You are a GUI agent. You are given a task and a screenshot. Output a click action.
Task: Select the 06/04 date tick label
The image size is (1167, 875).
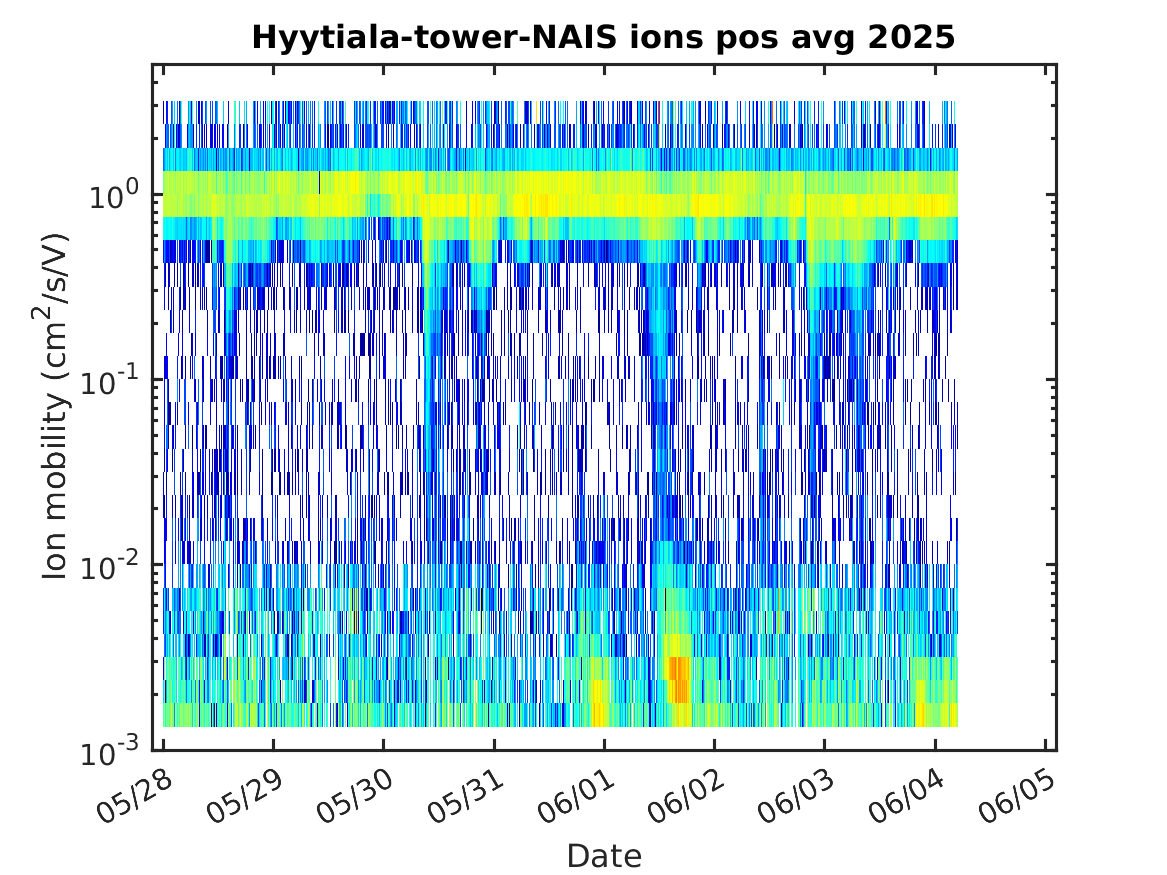[x=907, y=796]
